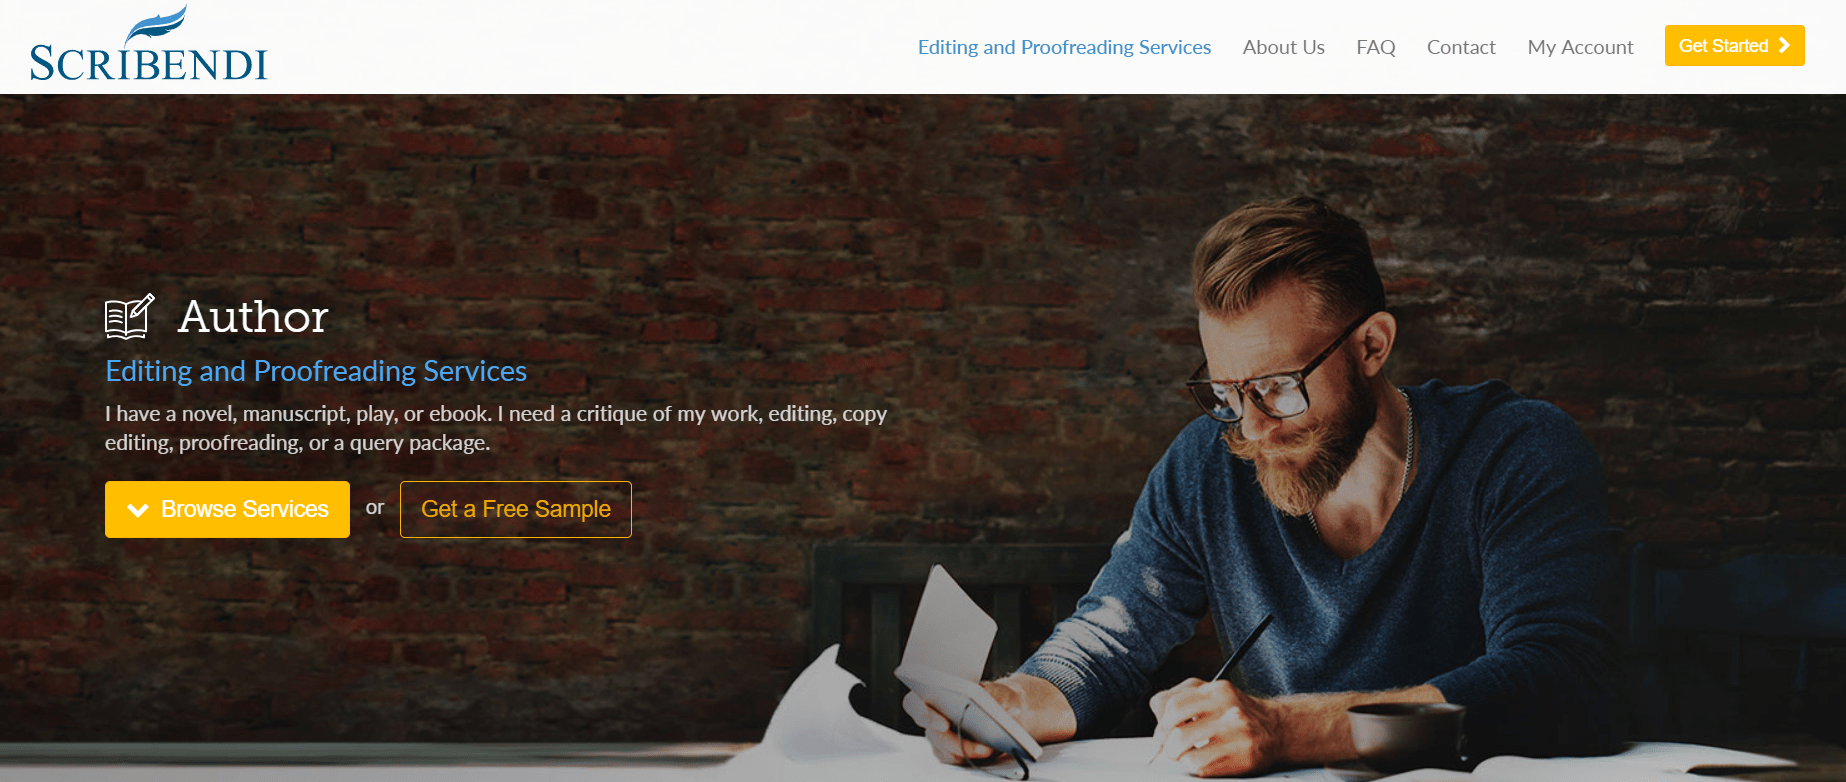This screenshot has width=1846, height=782.
Task: Go to the About Us page
Action: click(1283, 47)
